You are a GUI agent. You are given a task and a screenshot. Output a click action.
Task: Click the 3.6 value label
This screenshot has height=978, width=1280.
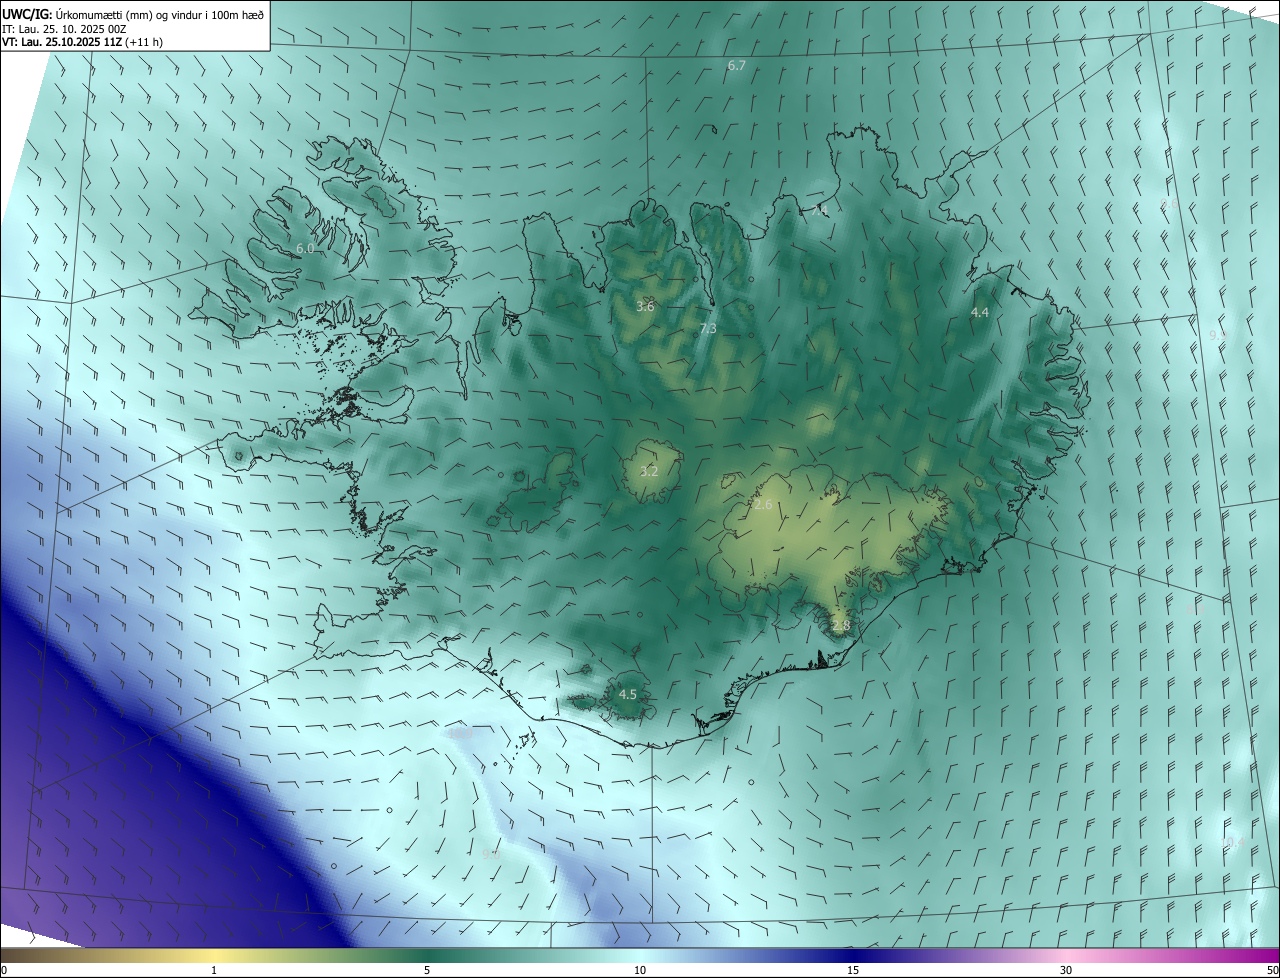[x=645, y=305]
